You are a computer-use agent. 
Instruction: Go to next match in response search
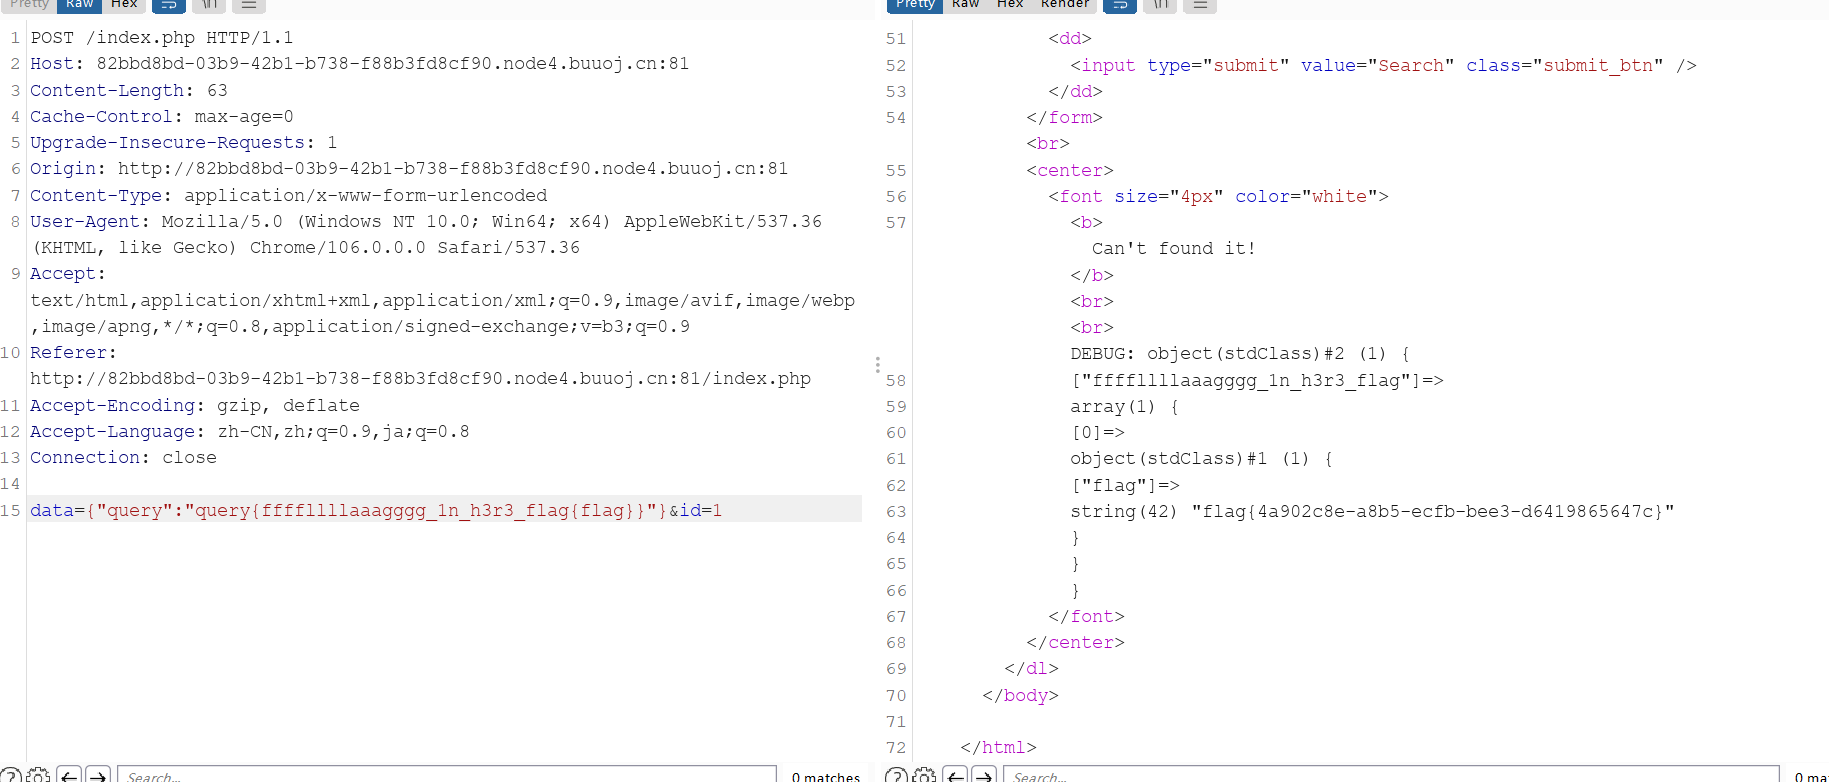point(985,775)
